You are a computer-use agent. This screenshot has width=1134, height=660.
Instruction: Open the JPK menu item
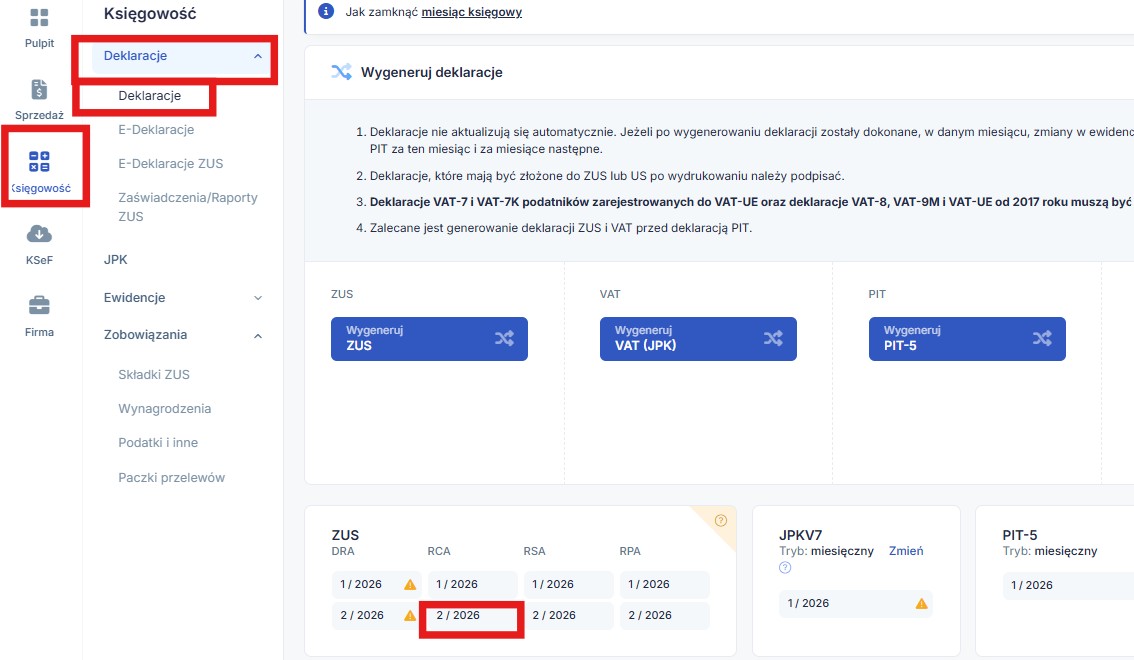(116, 260)
